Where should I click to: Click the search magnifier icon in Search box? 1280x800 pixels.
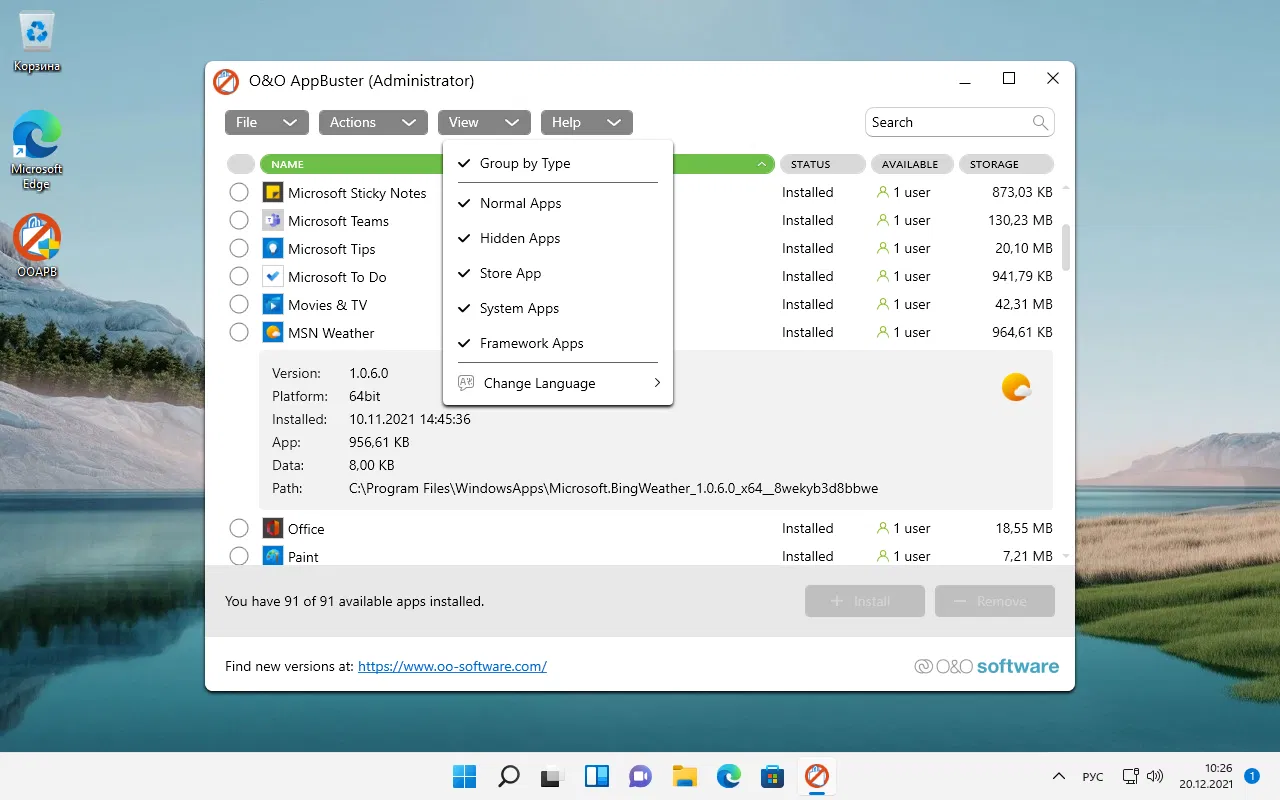tap(1040, 122)
